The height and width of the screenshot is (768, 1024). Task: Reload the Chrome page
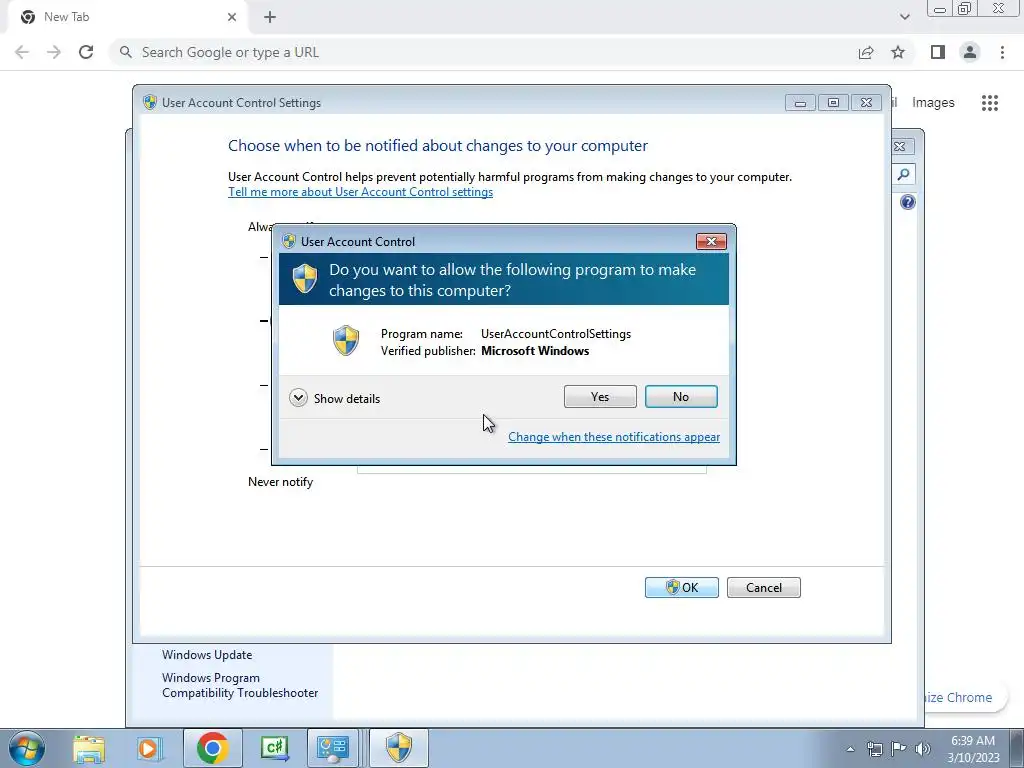point(86,52)
